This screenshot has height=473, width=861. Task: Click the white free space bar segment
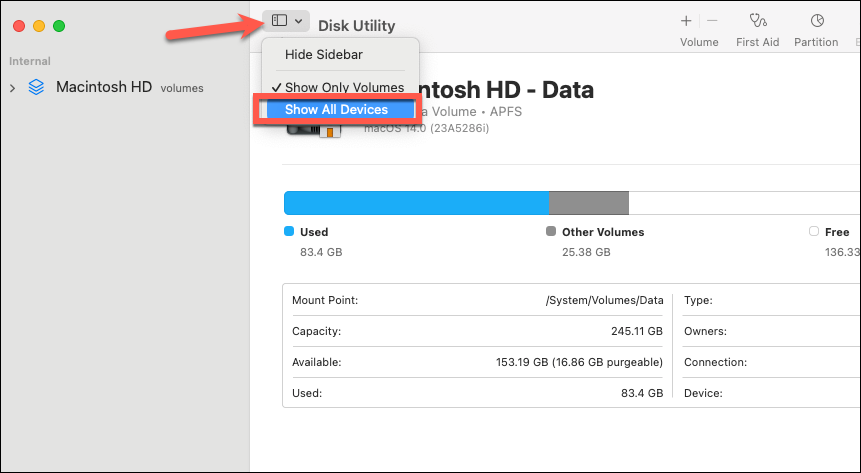[745, 203]
